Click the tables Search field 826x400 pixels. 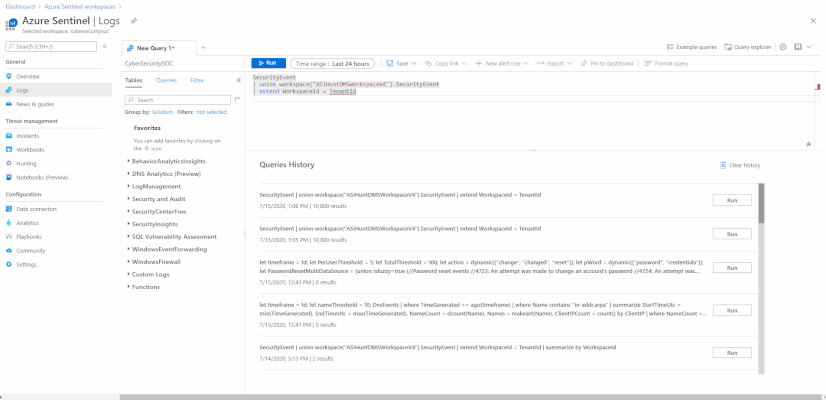tap(178, 100)
